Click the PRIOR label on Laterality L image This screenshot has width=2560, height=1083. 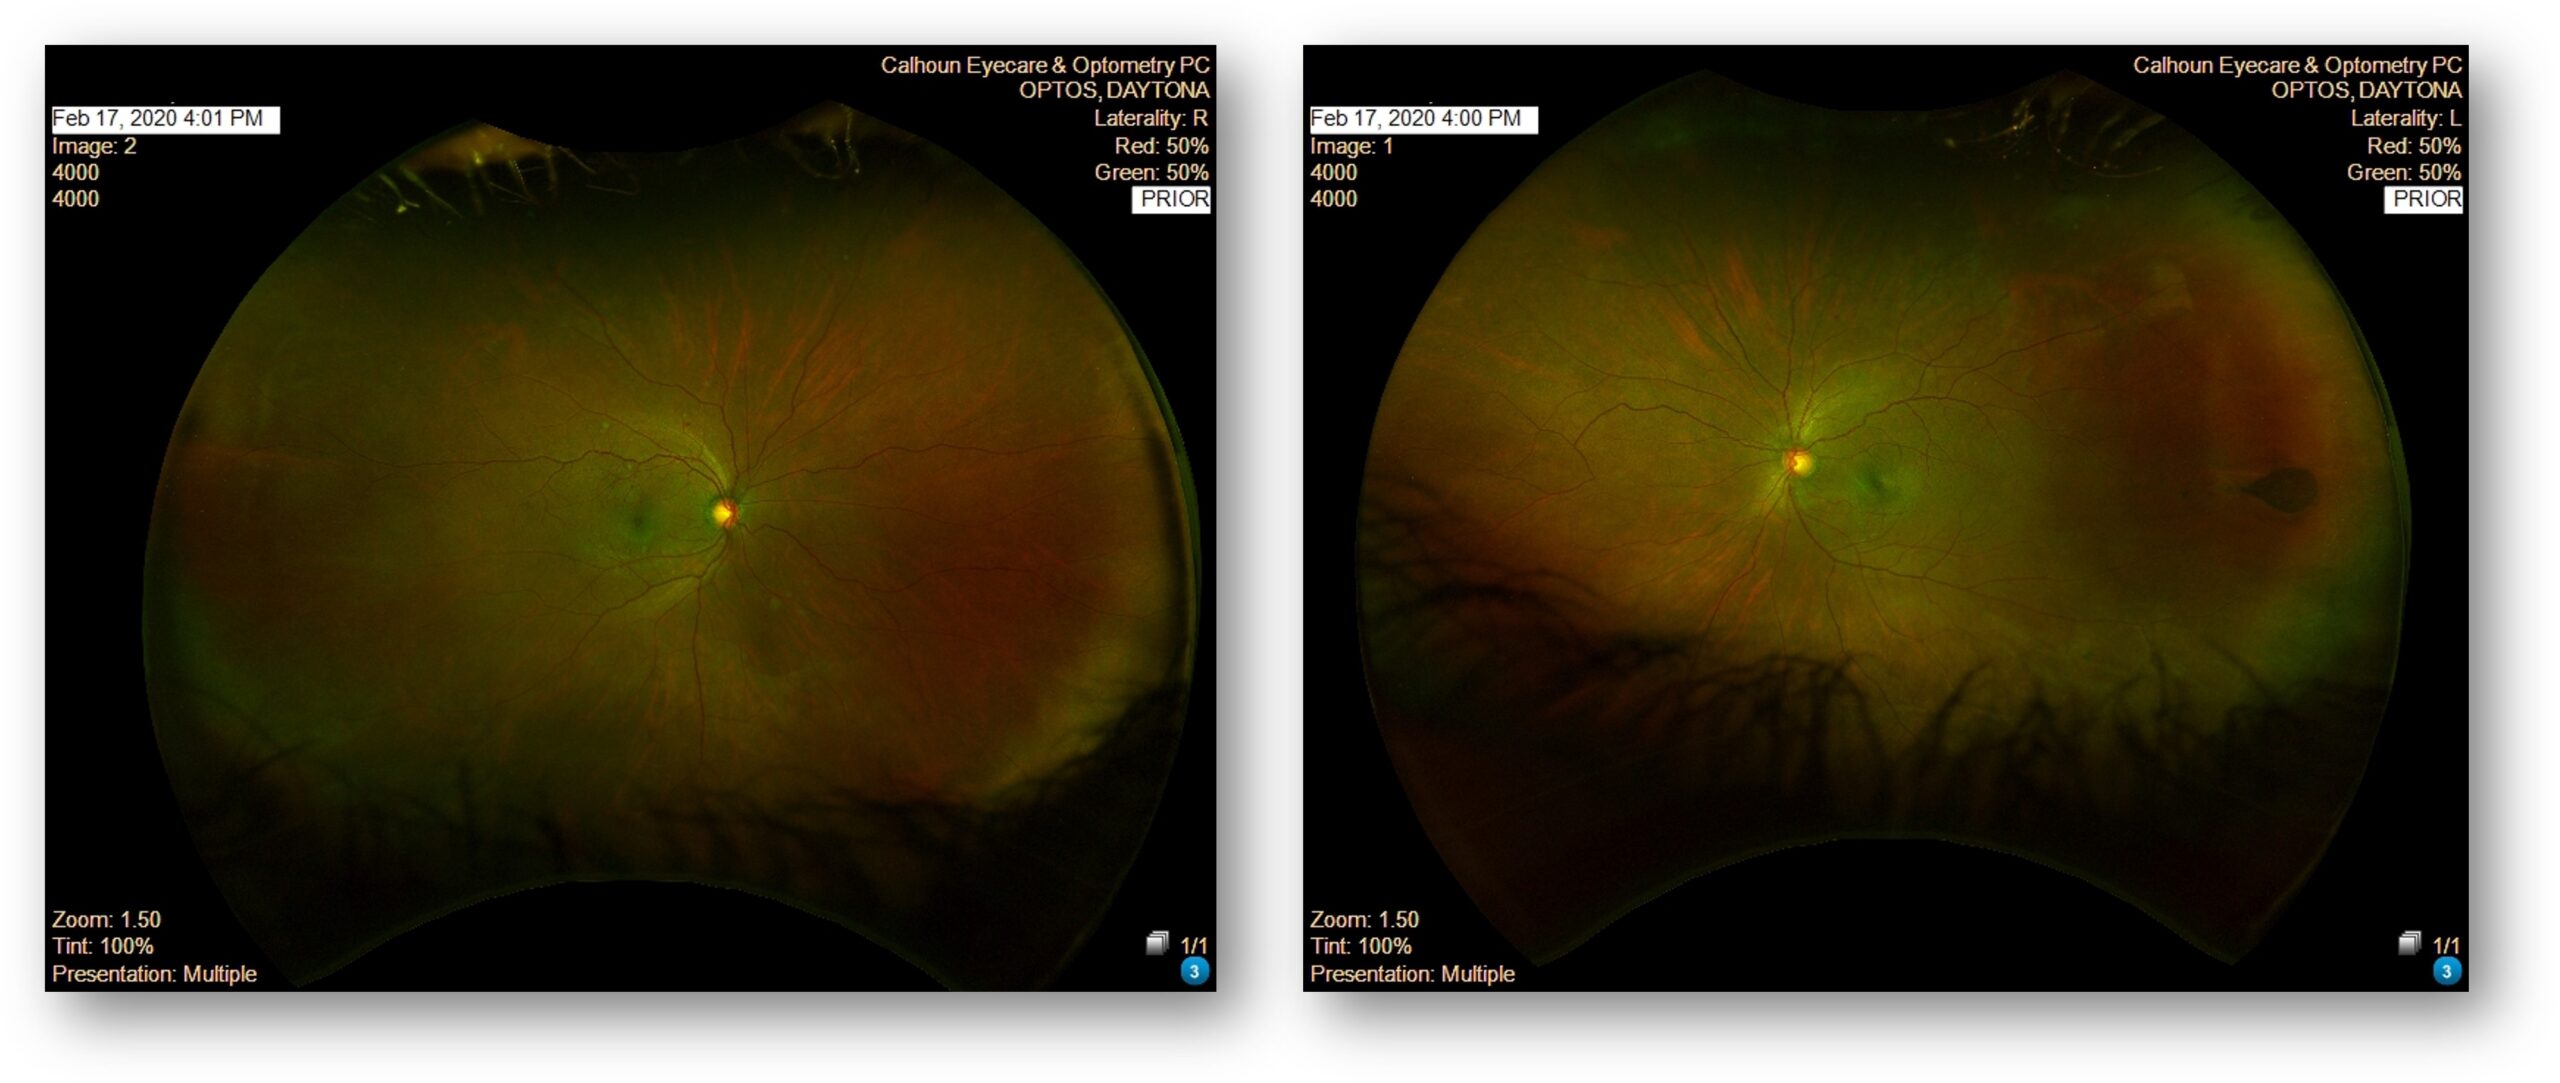[x=2425, y=199]
